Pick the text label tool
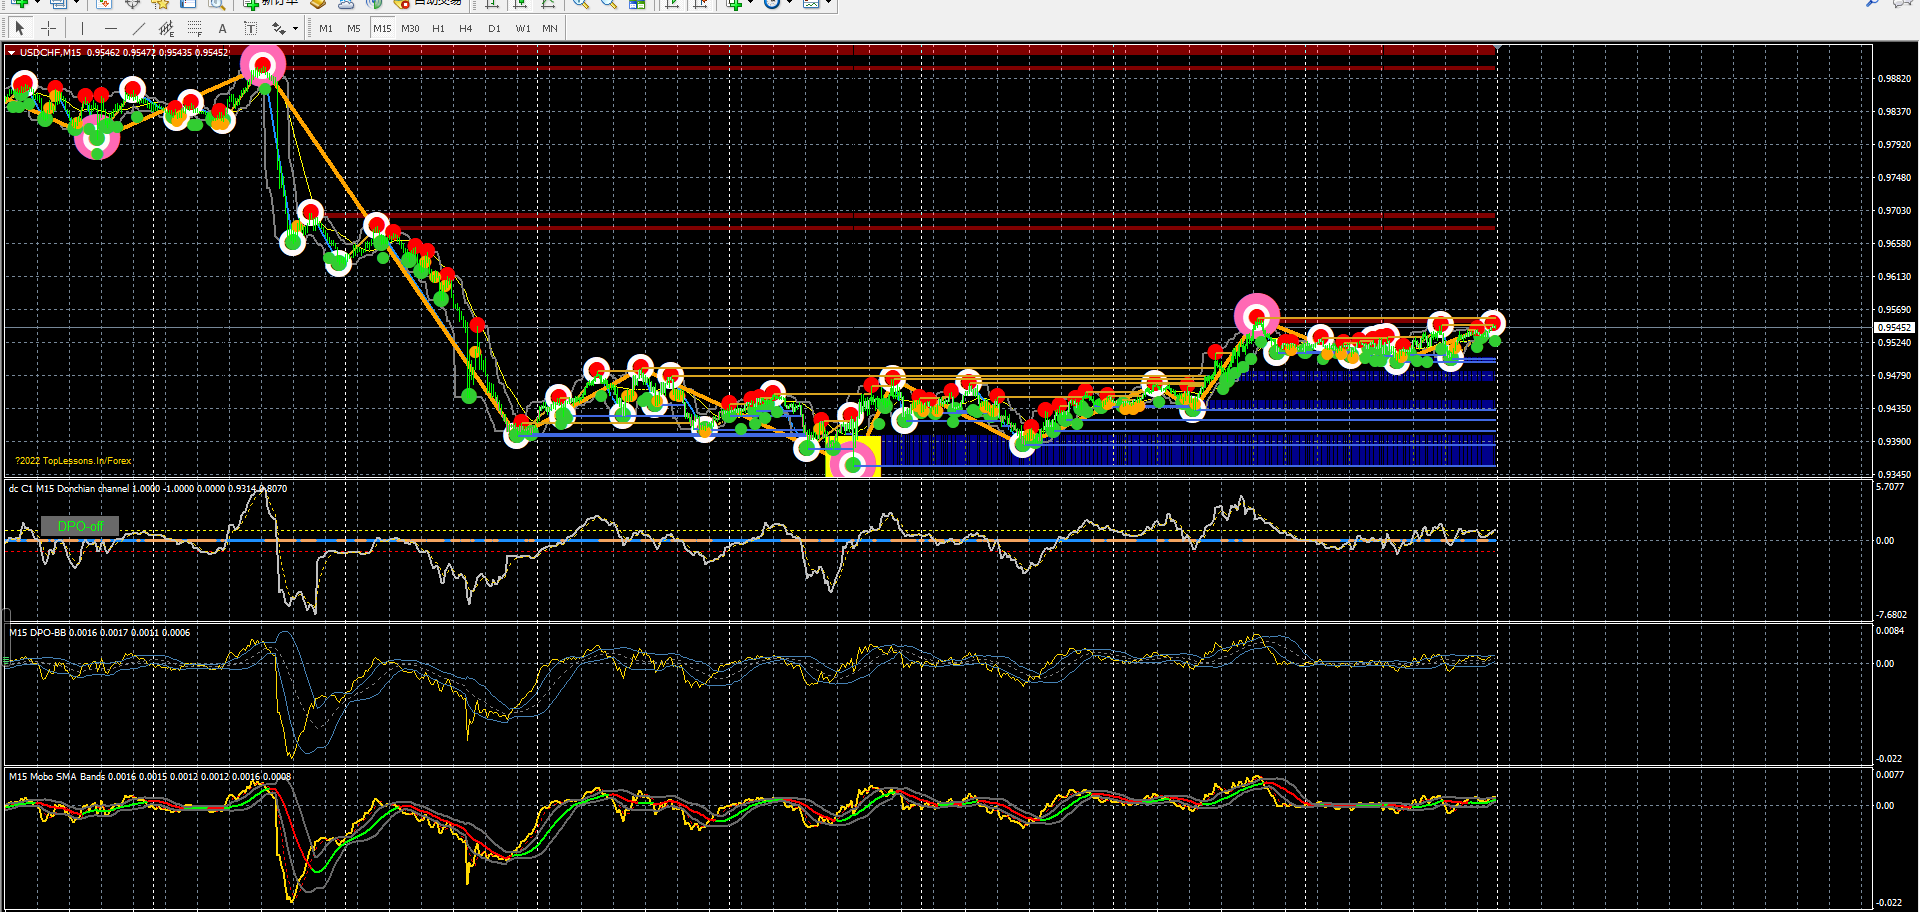 tap(251, 28)
